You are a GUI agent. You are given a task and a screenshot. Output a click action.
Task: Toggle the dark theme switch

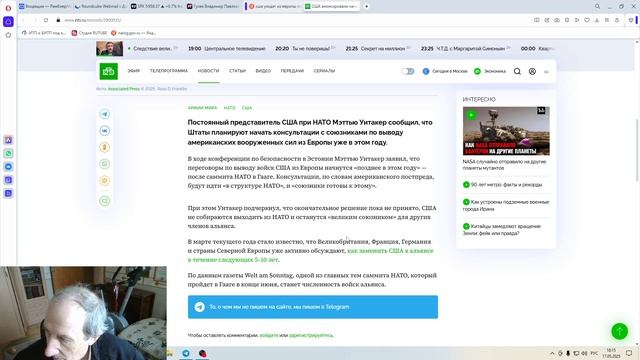408,71
